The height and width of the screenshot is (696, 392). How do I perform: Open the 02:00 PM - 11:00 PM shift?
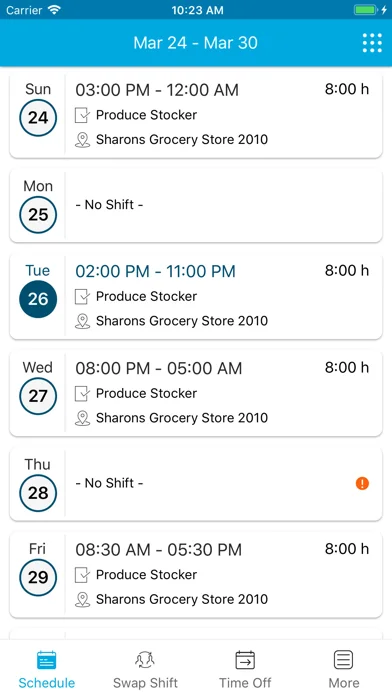[196, 297]
